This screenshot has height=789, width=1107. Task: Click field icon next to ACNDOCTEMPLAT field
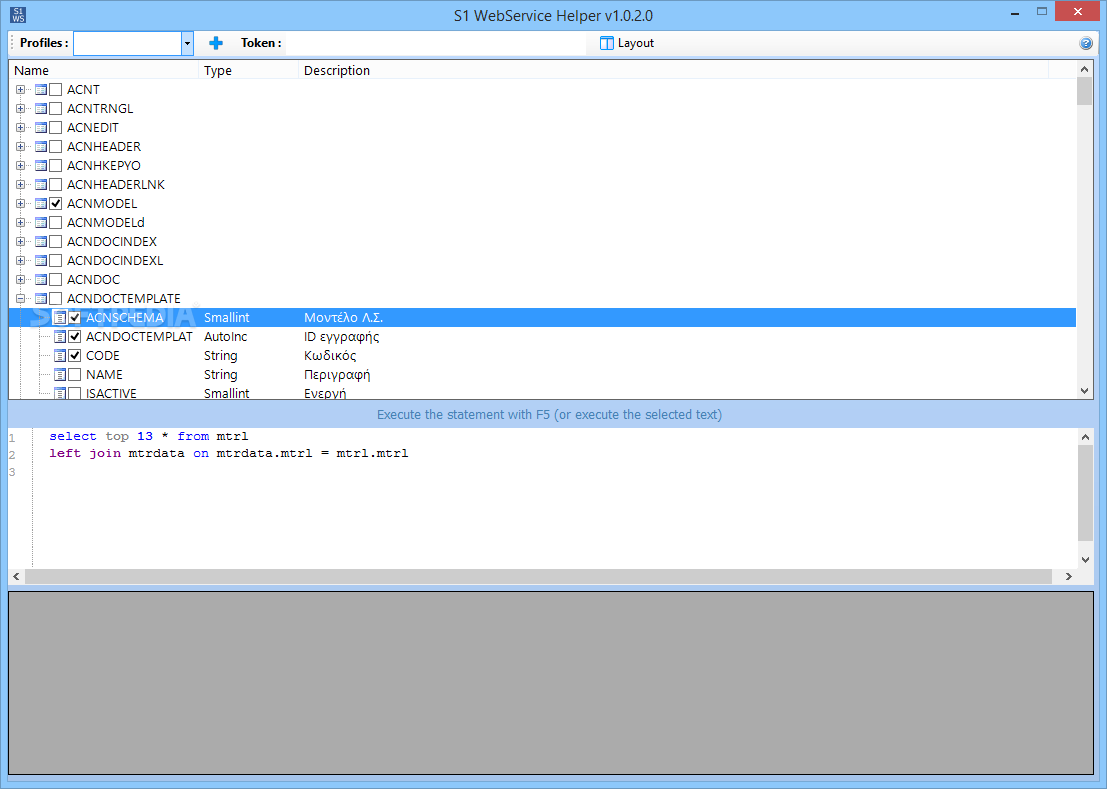point(60,337)
